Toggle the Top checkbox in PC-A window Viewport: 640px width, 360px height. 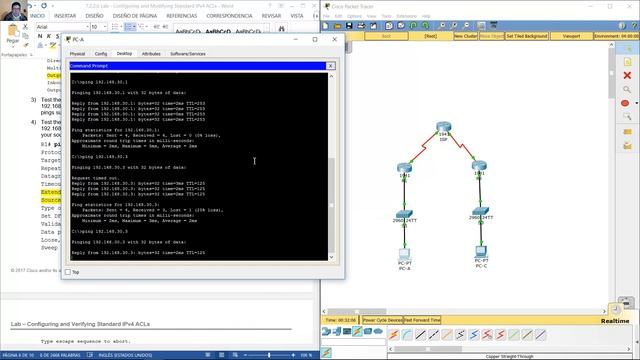[x=68, y=272]
